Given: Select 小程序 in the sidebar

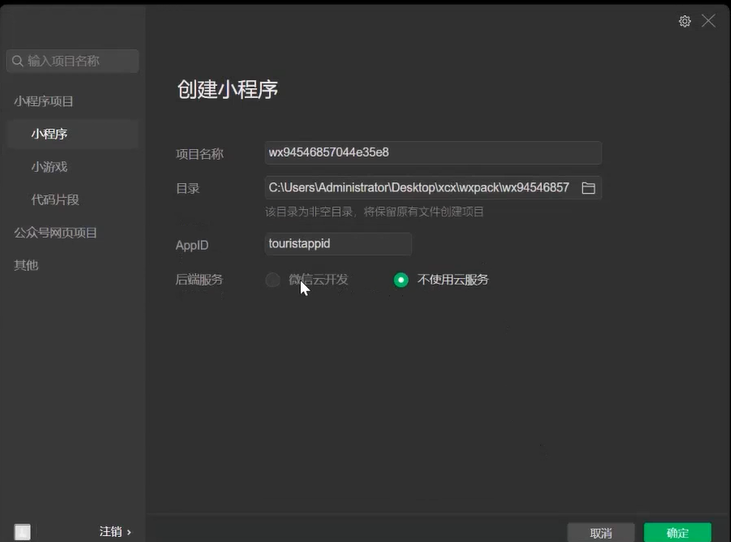Looking at the screenshot, I should [x=73, y=134].
